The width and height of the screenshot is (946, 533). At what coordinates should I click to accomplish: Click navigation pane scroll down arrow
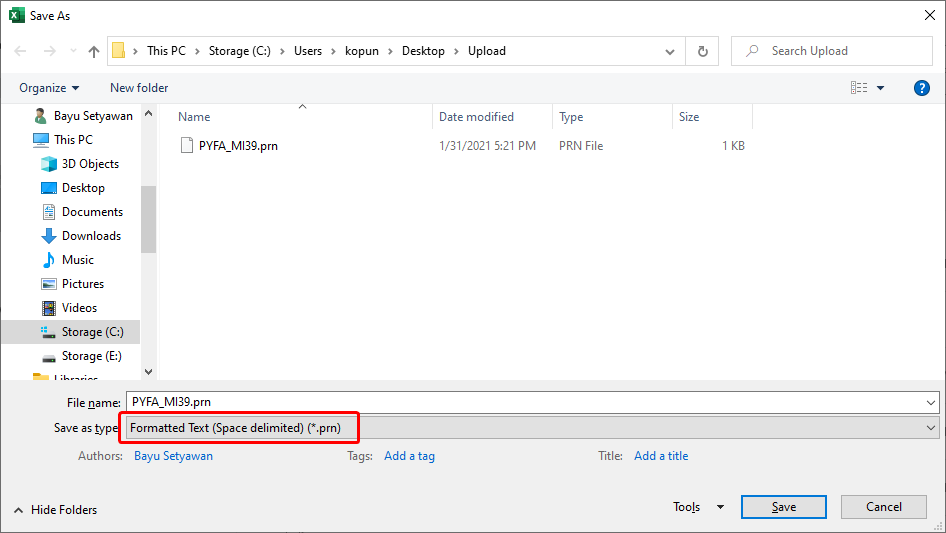(148, 372)
